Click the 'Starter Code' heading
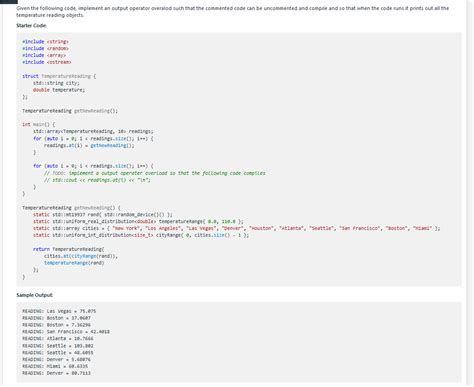This screenshot has width=474, height=387. [x=31, y=25]
